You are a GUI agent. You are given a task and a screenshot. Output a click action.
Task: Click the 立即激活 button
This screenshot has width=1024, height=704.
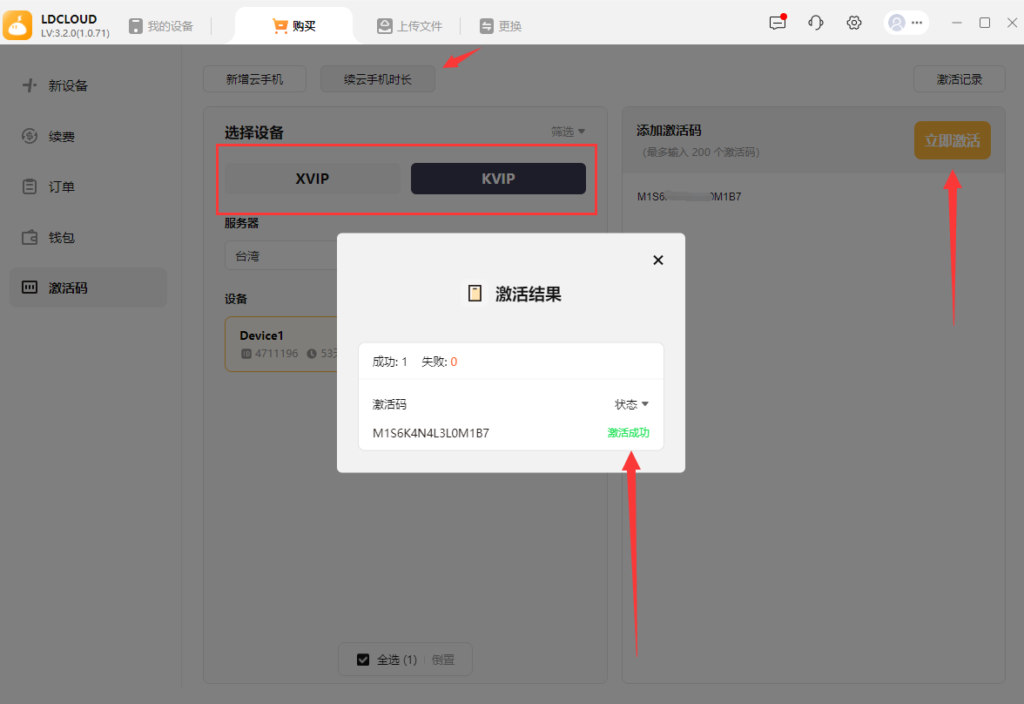click(952, 141)
